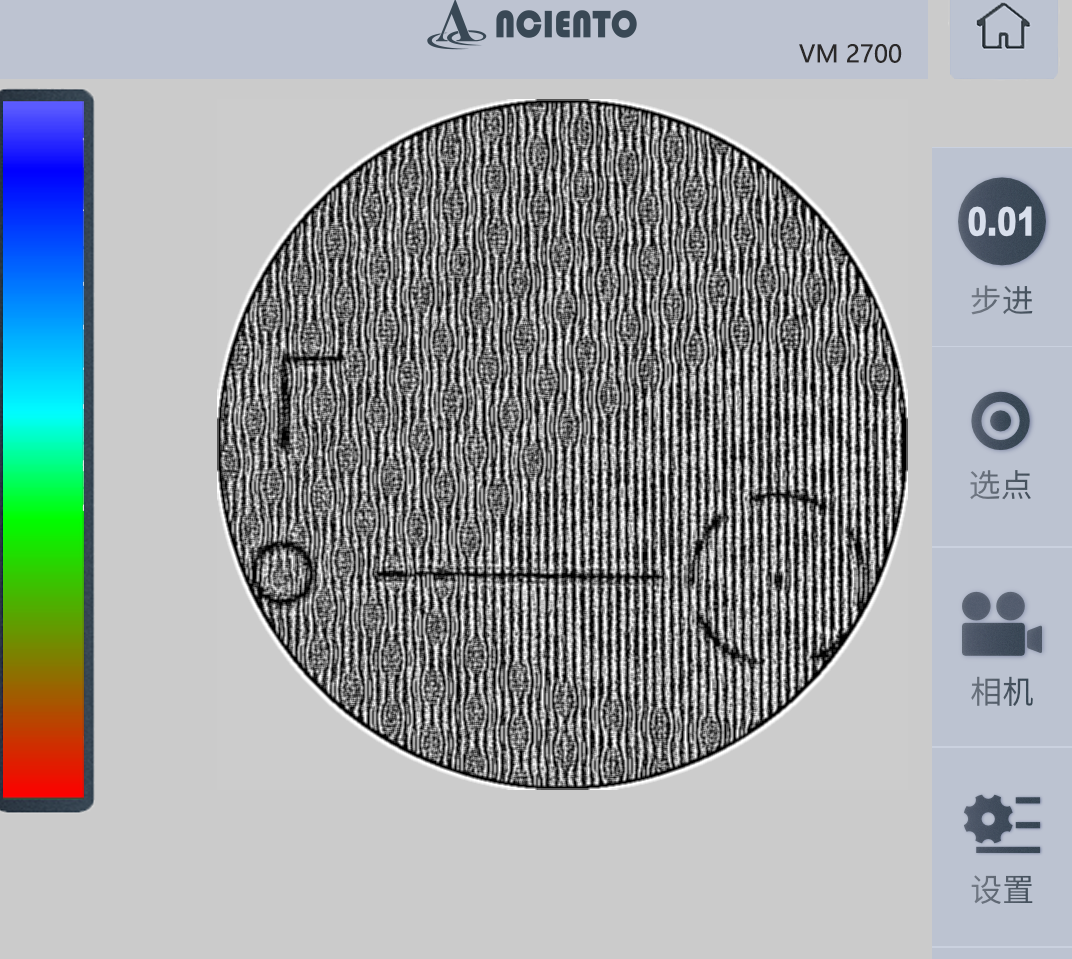The image size is (1072, 959).
Task: Click the 设置 text label
Action: pos(1001,889)
